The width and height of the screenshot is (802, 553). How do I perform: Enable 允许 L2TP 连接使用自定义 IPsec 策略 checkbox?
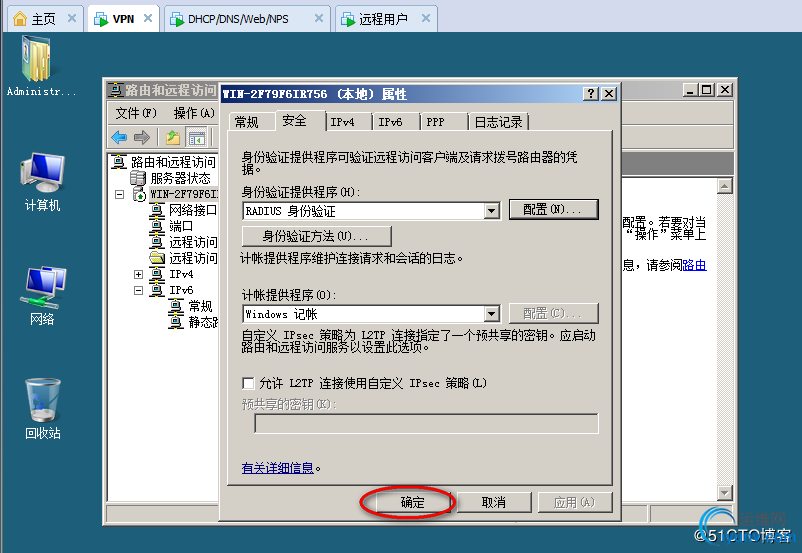coord(248,383)
